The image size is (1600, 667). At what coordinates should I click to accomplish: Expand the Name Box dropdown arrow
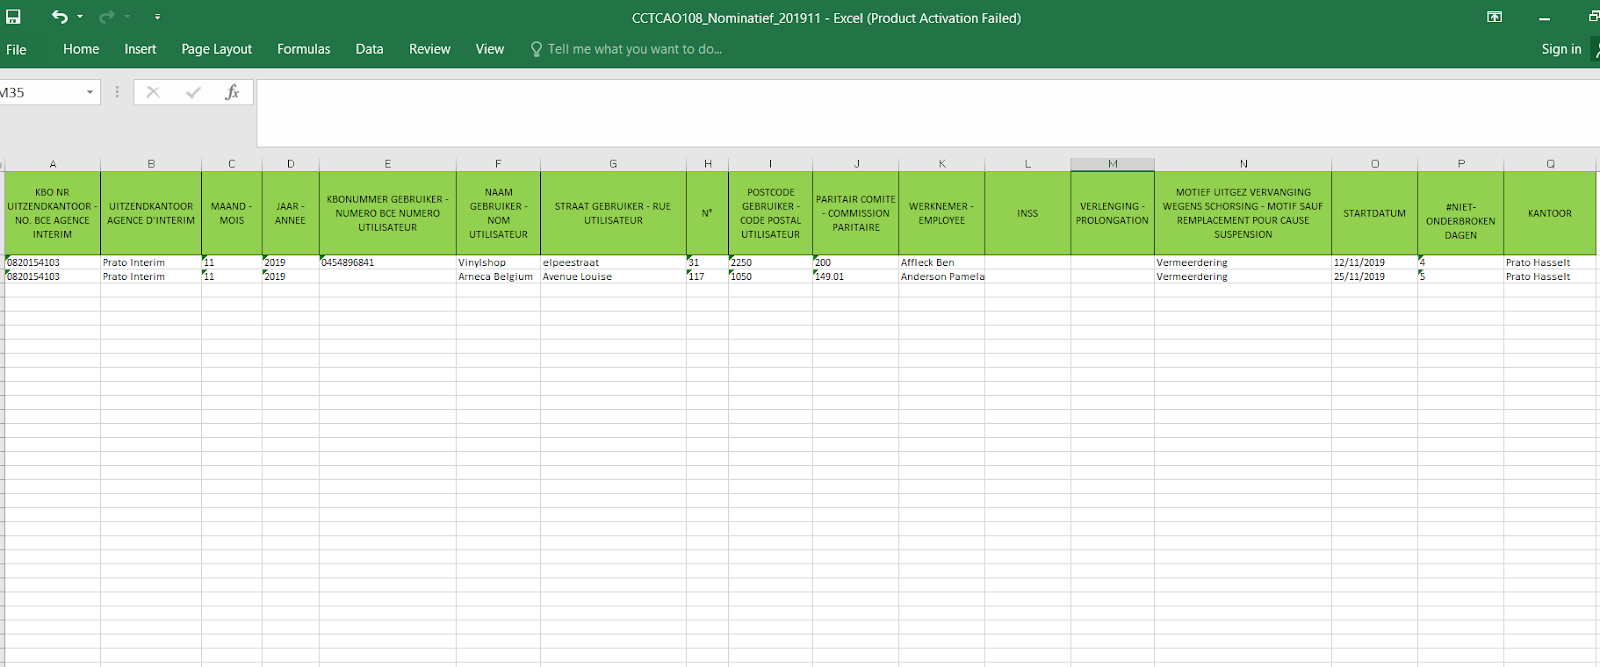(x=90, y=92)
